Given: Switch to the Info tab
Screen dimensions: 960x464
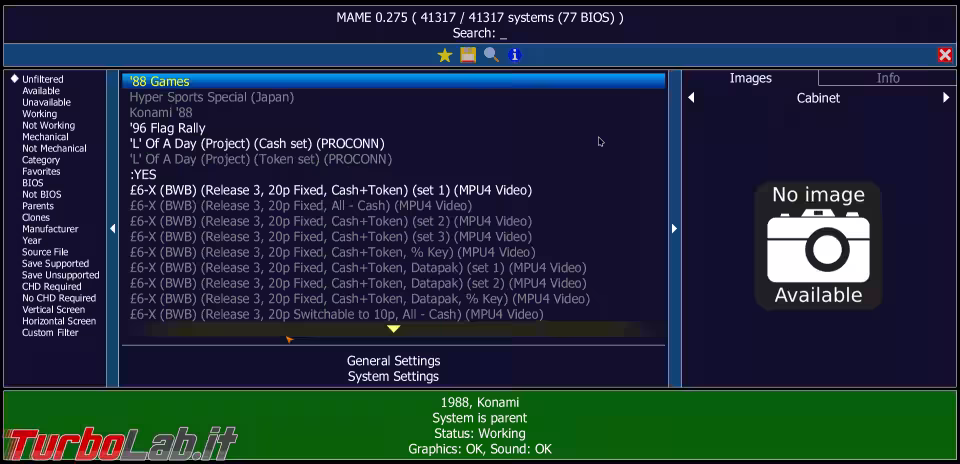Looking at the screenshot, I should pyautogui.click(x=888, y=78).
